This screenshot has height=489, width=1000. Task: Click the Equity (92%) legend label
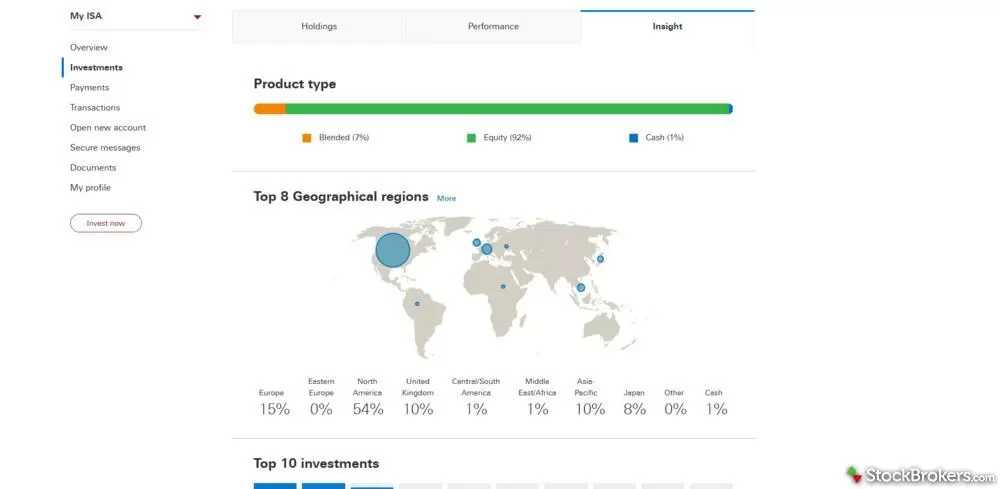pyautogui.click(x=507, y=138)
